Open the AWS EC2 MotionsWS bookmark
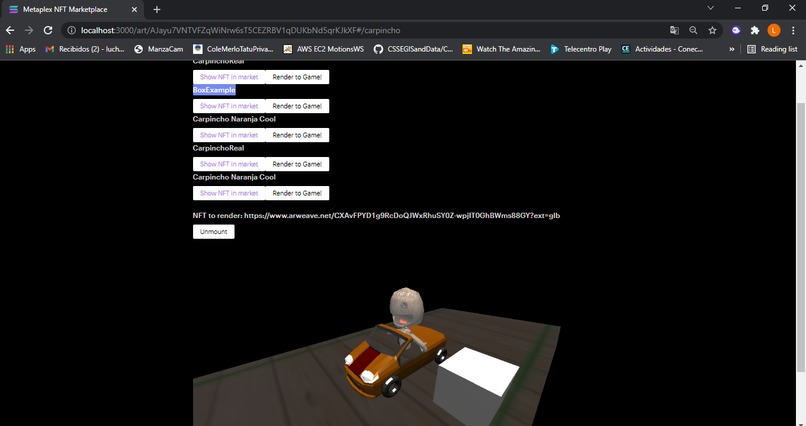806x426 pixels. [324, 49]
